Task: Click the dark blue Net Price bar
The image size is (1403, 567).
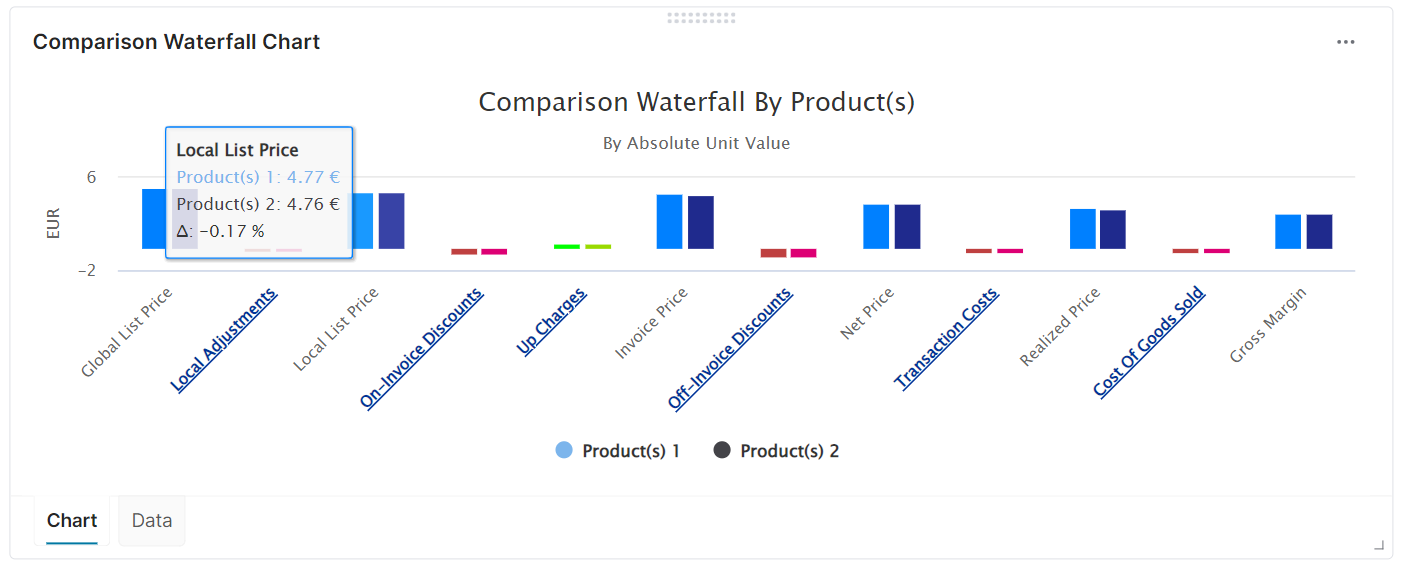Action: coord(907,226)
